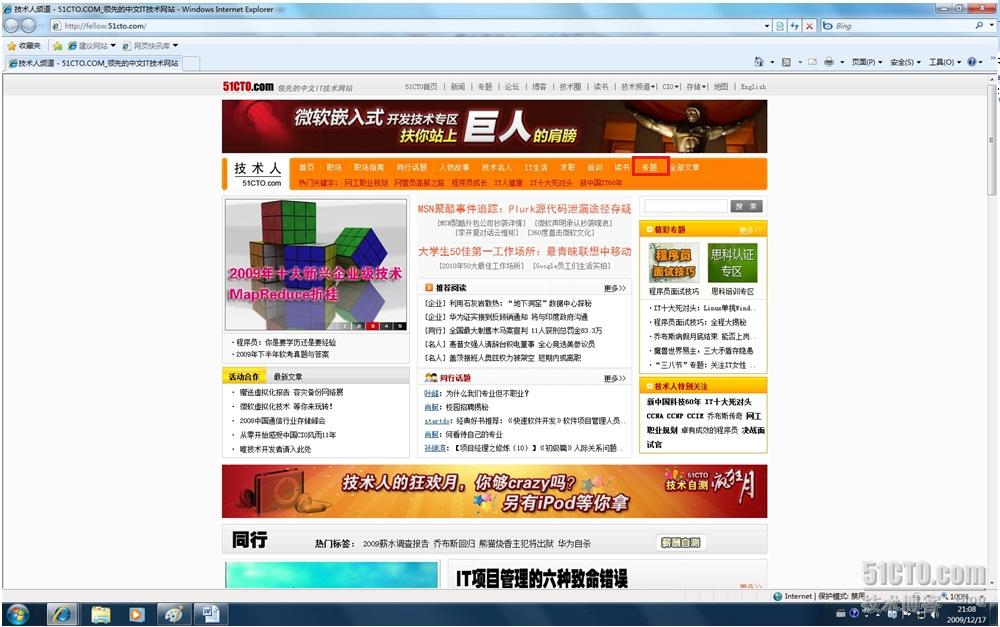Expand the 建议网站 dropdown in favorites bar

[113, 46]
